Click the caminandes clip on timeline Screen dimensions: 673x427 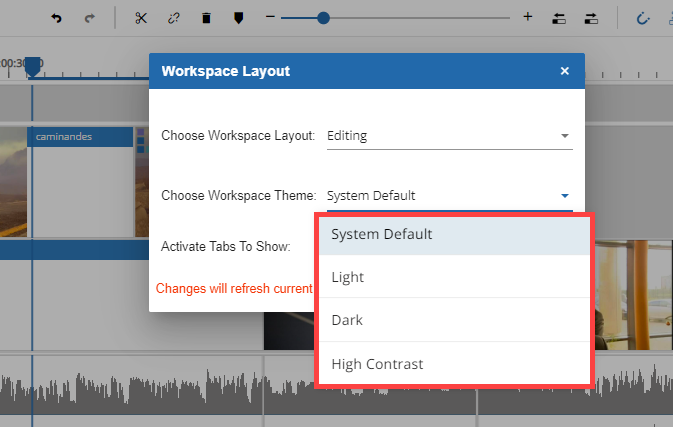80,136
